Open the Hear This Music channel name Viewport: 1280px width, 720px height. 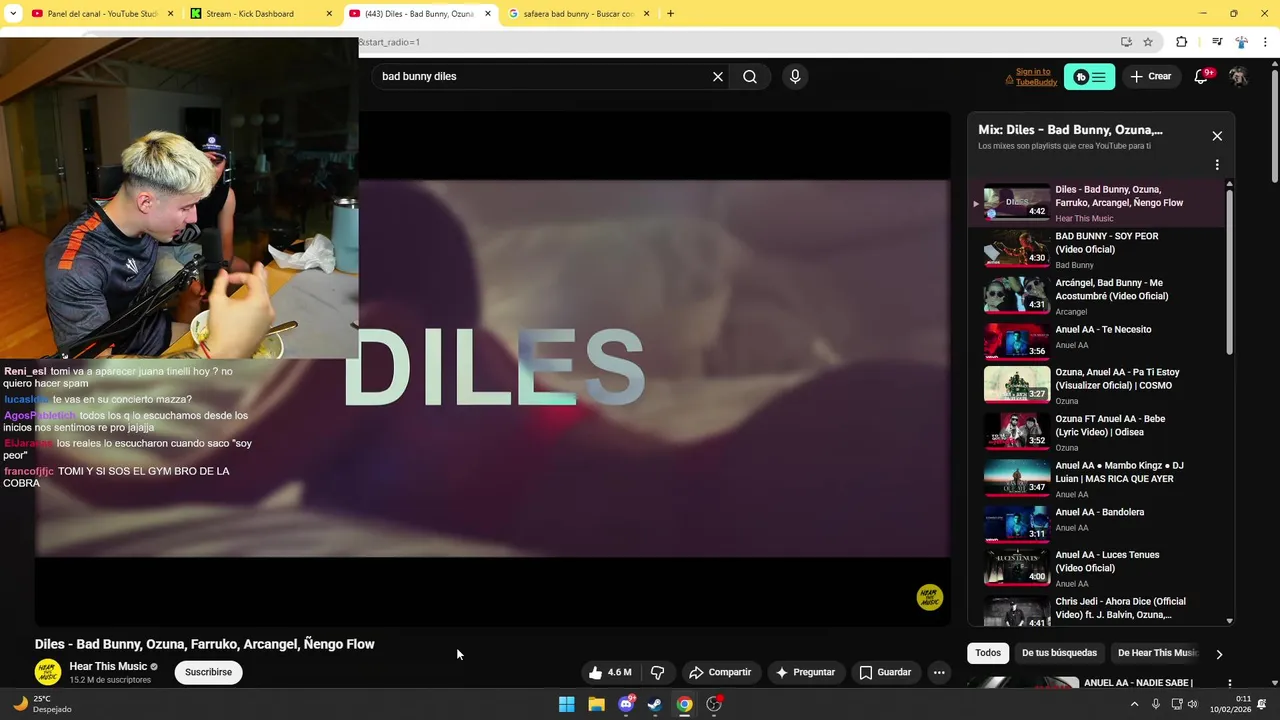click(x=108, y=667)
